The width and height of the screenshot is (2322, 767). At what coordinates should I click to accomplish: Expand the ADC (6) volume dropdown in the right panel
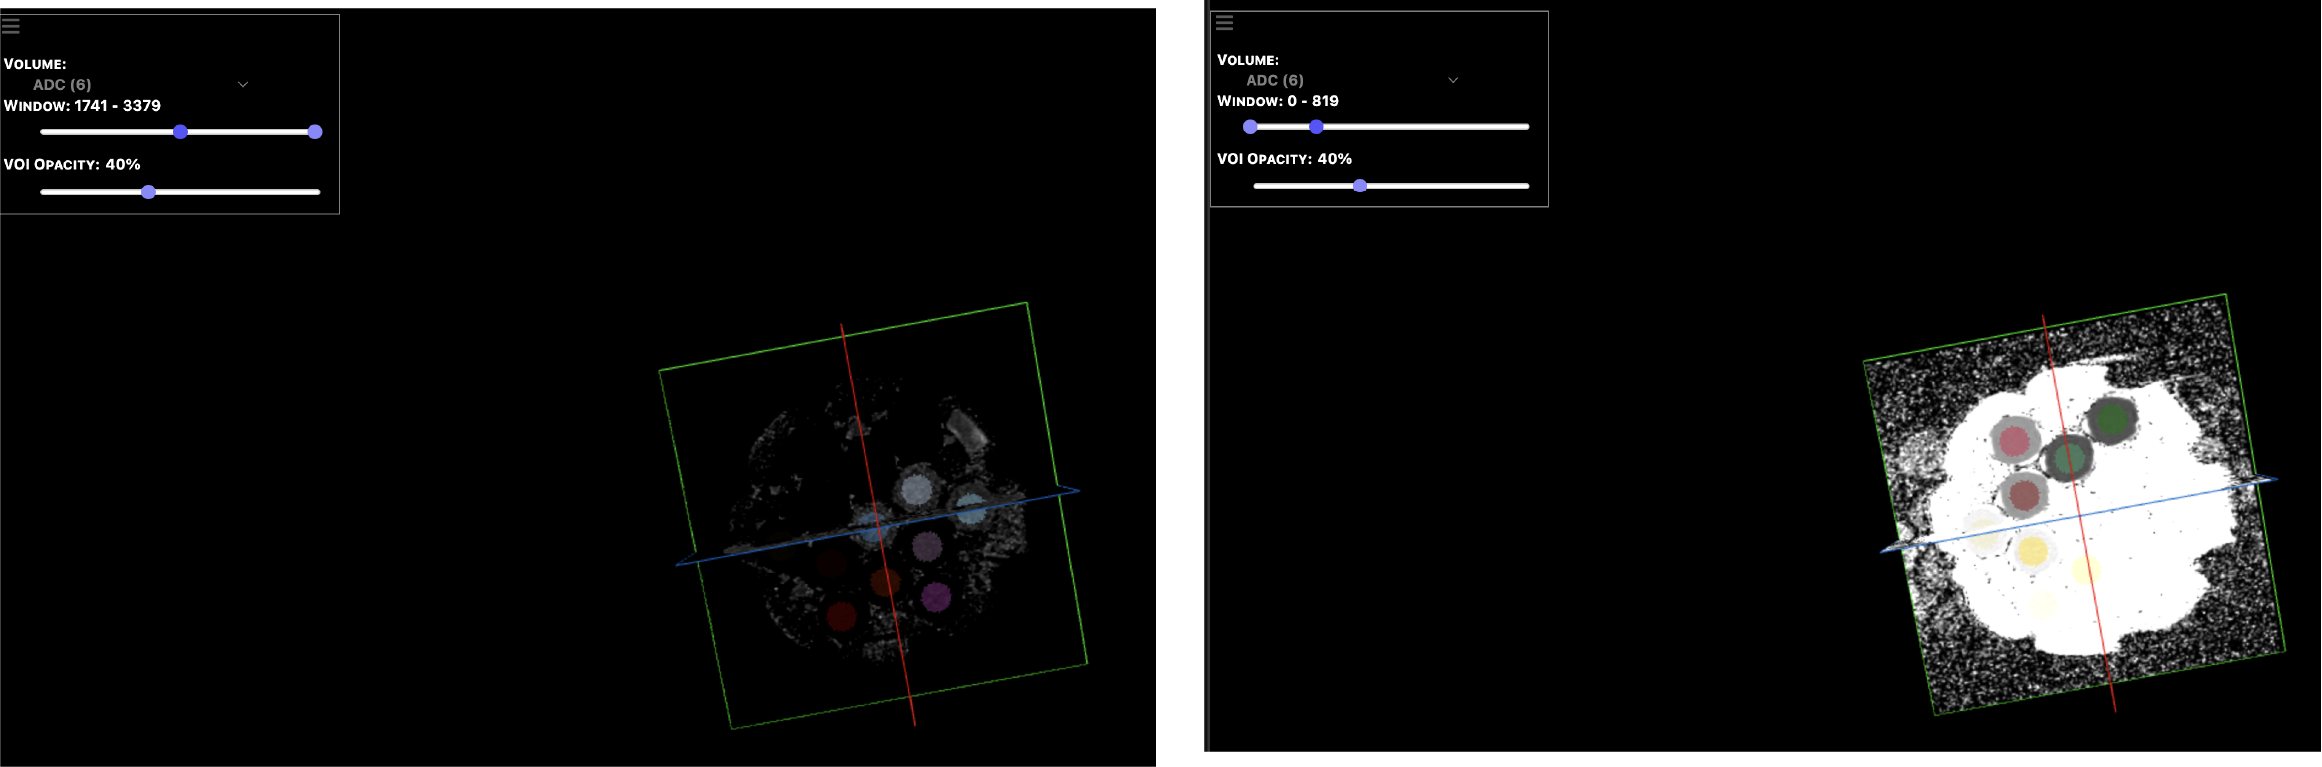[x=1453, y=80]
